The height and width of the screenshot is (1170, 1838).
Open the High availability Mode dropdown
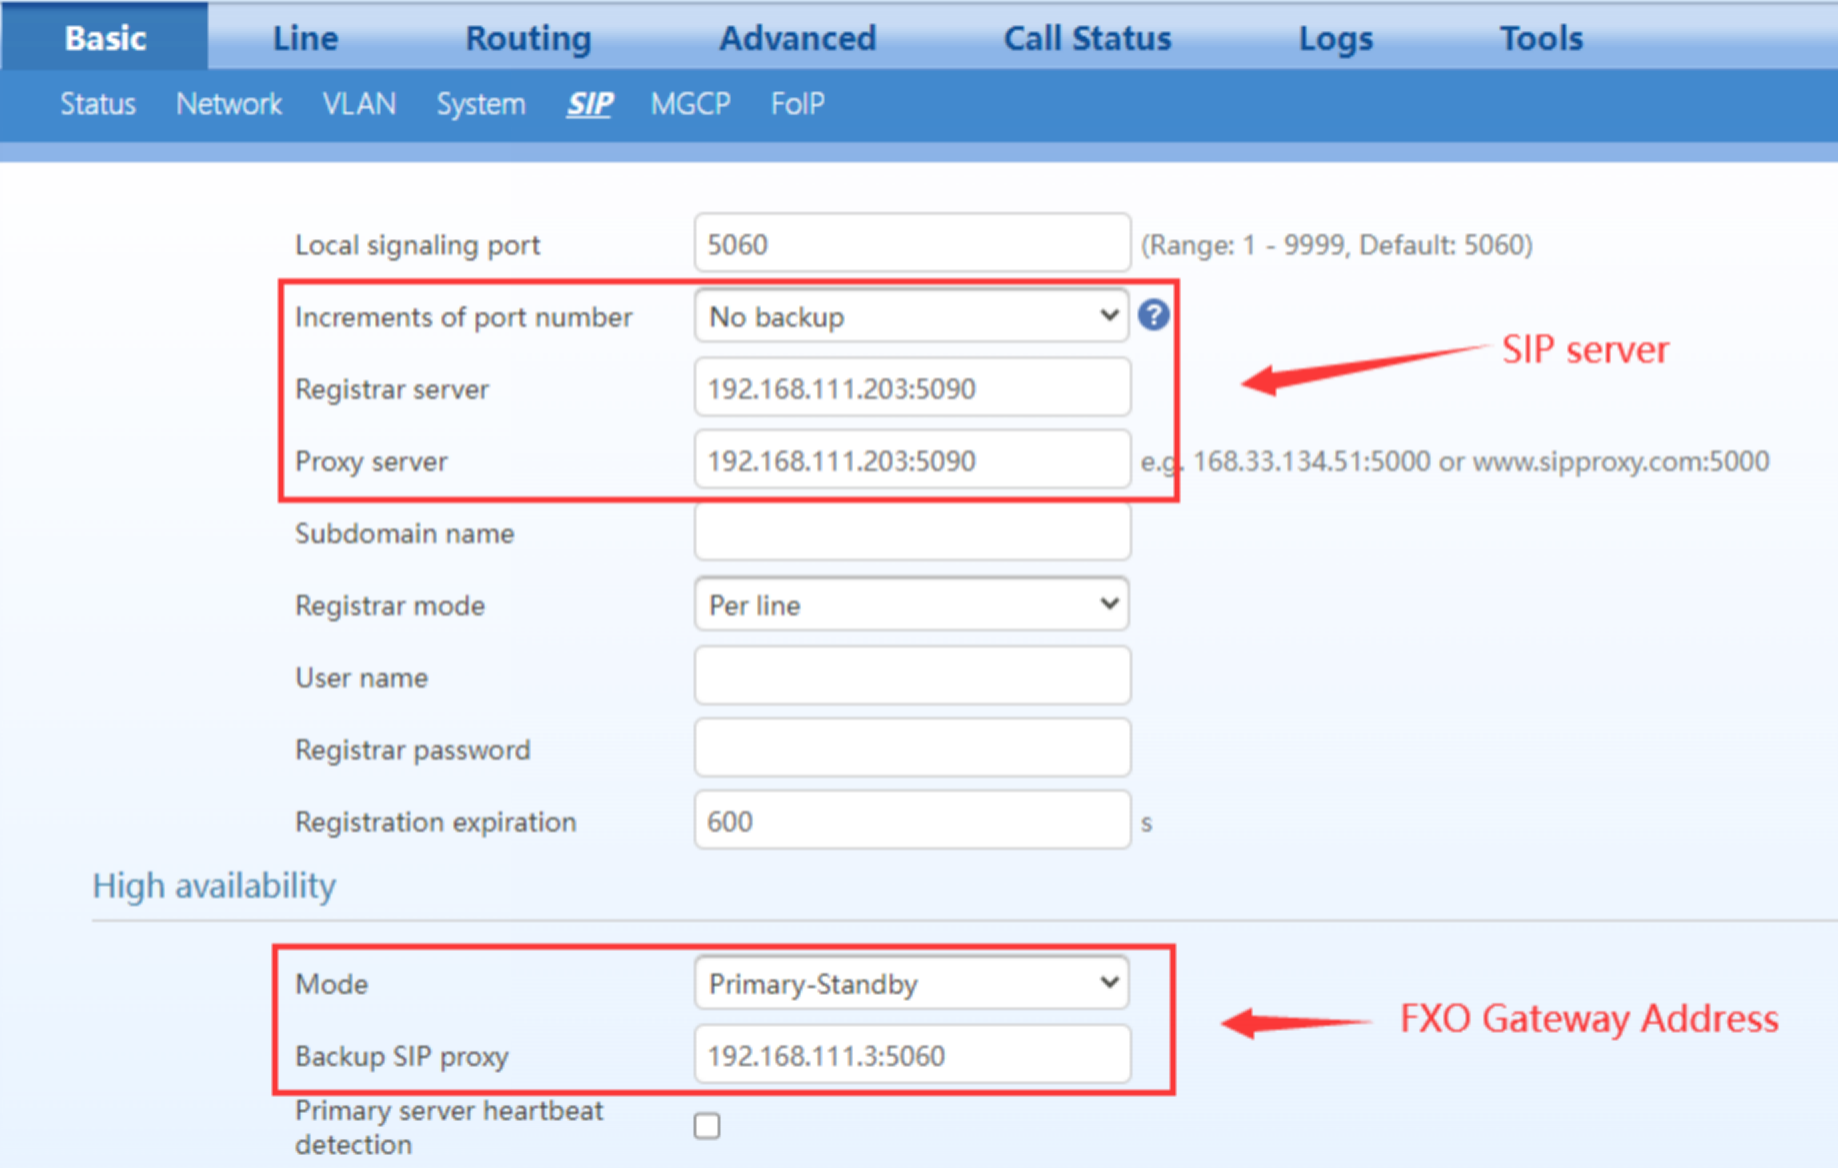click(911, 984)
